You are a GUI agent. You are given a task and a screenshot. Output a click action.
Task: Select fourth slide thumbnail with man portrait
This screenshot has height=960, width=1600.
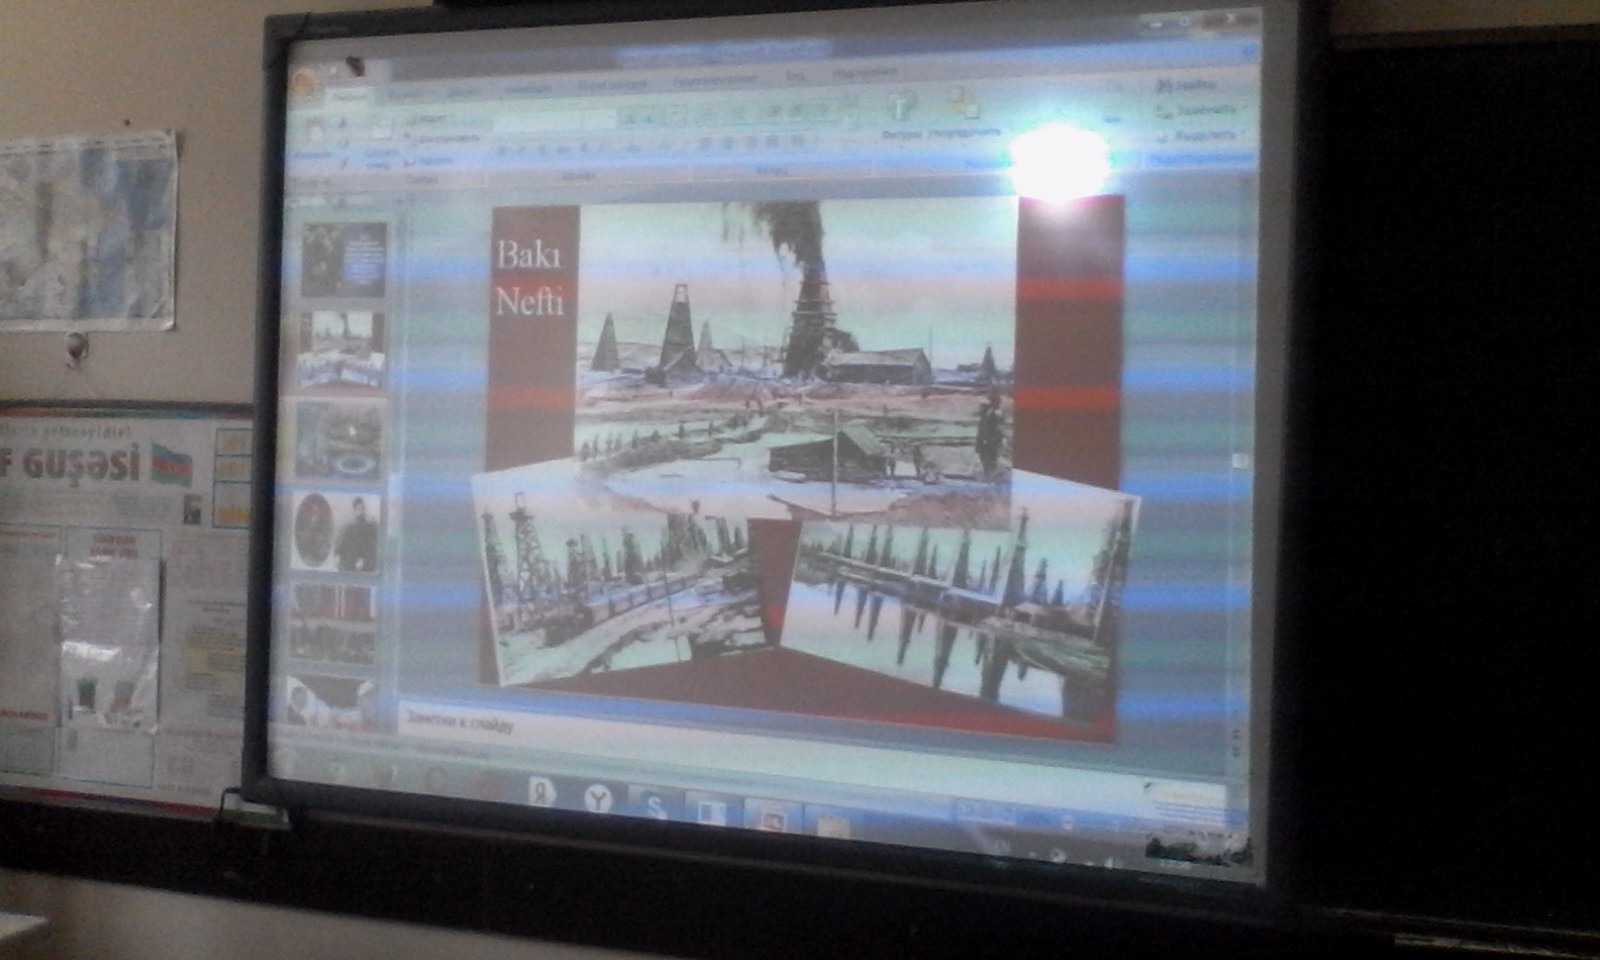tap(336, 532)
